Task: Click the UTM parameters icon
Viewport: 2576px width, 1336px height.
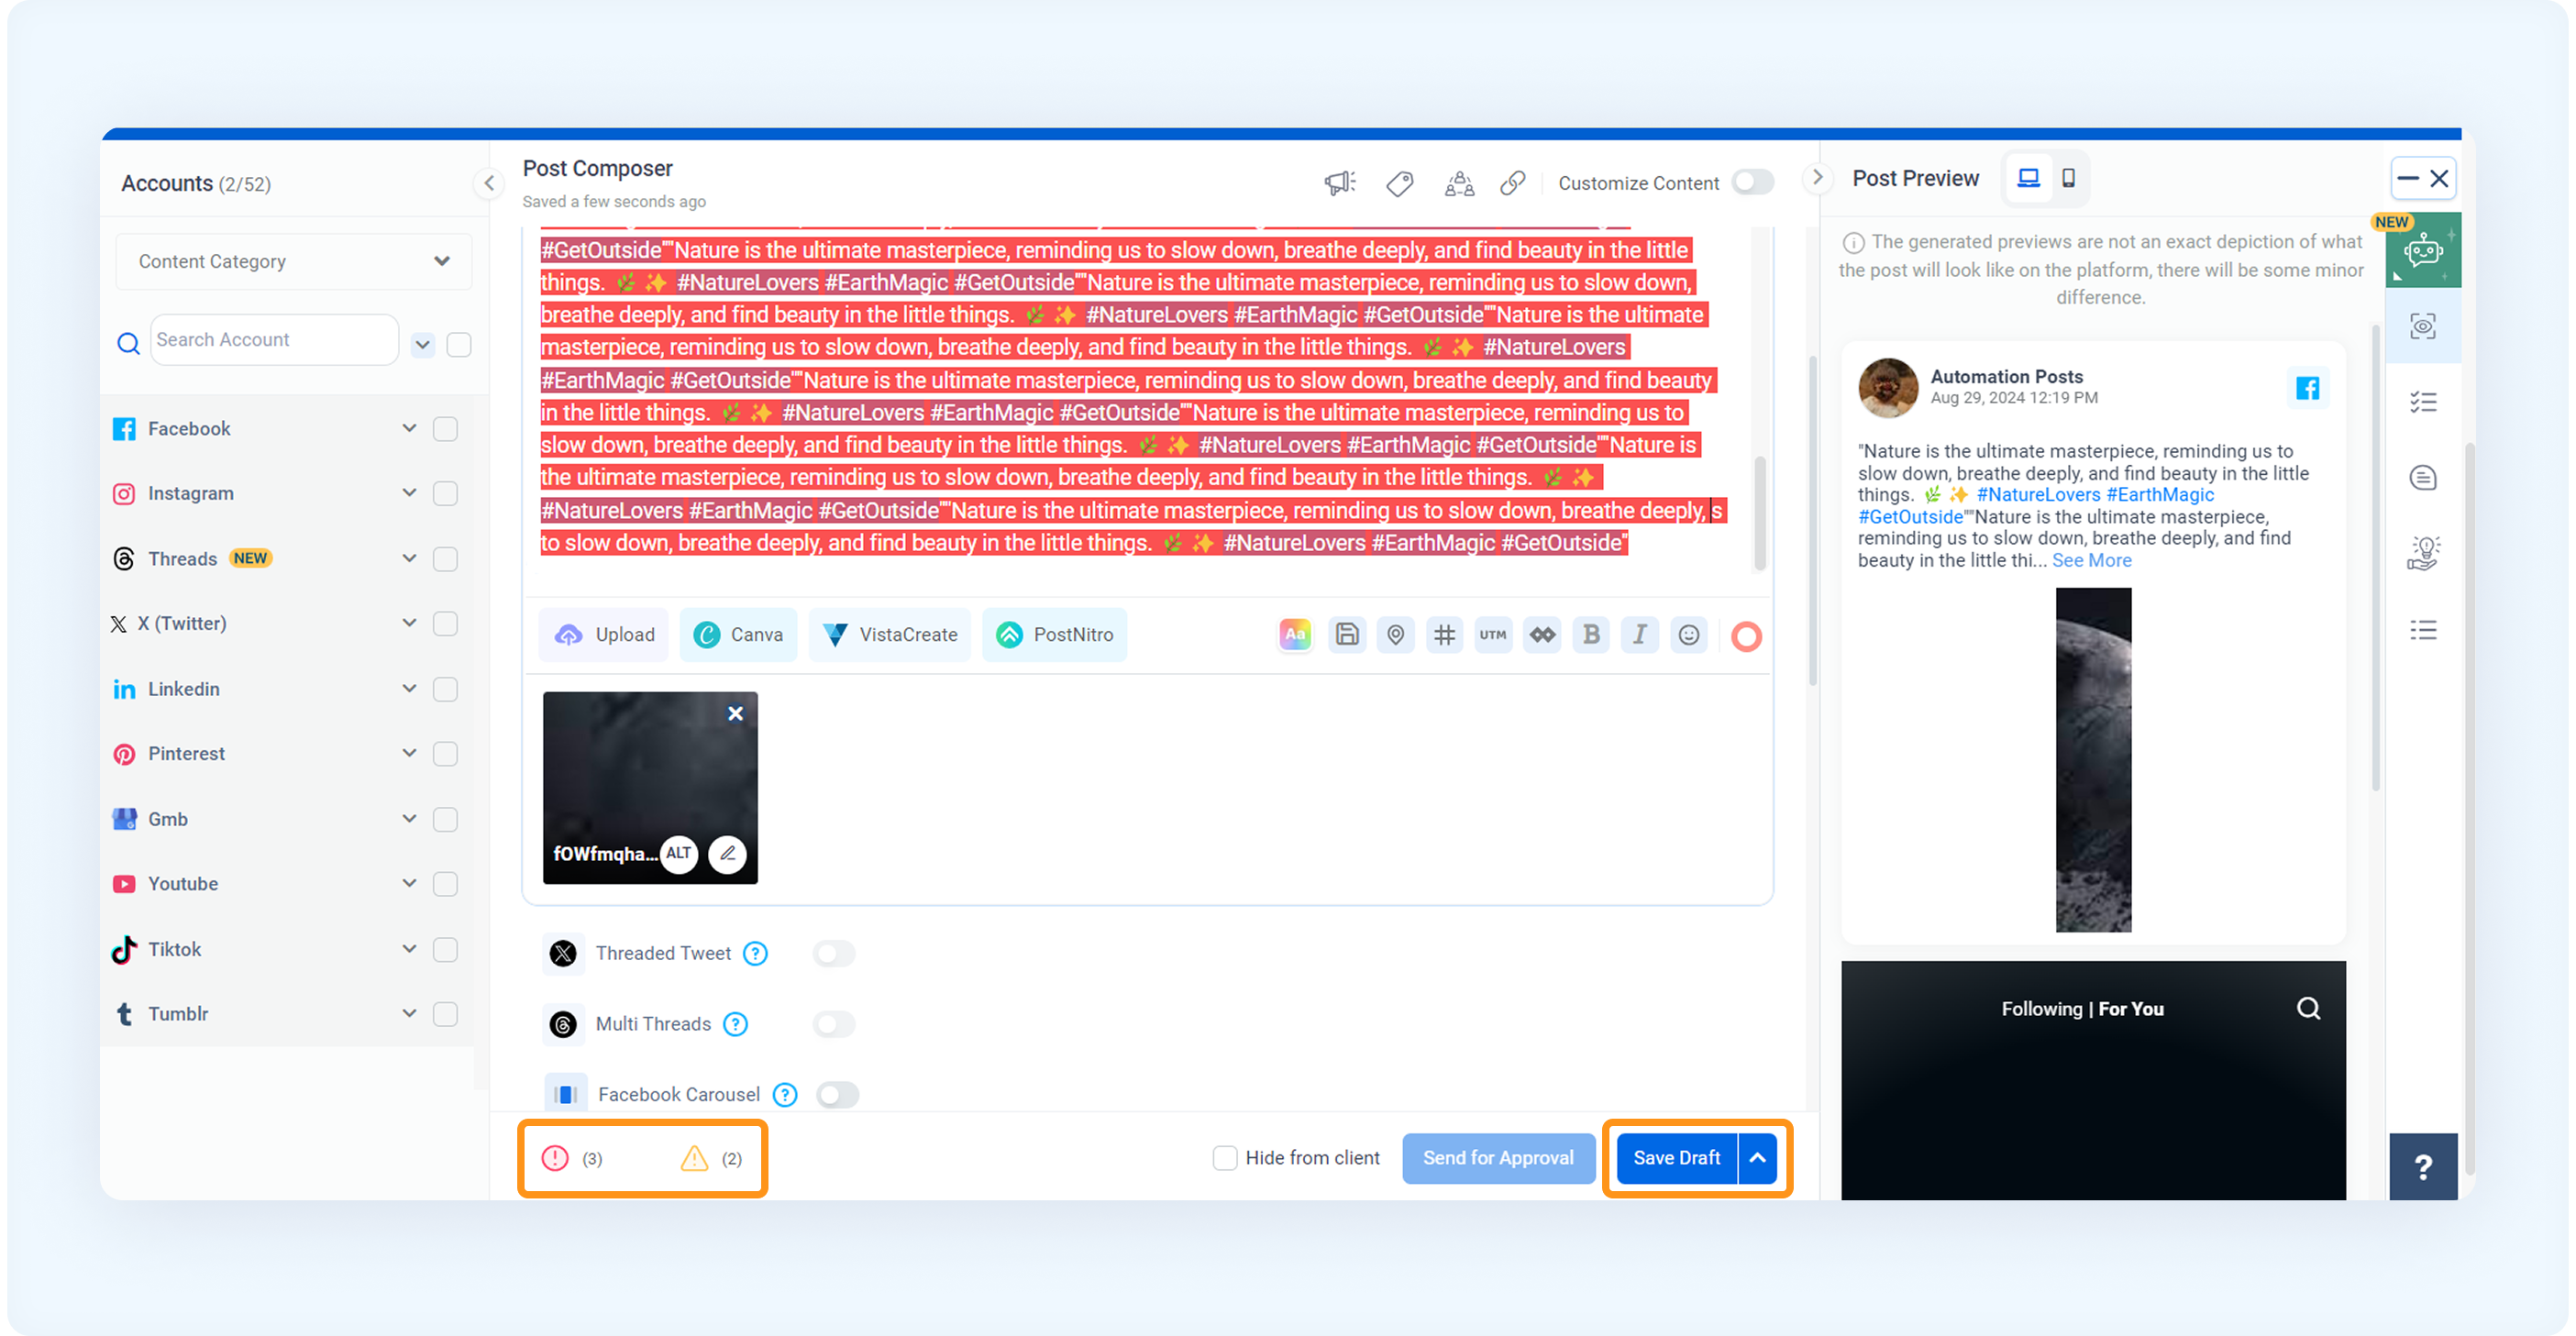Action: (1493, 635)
